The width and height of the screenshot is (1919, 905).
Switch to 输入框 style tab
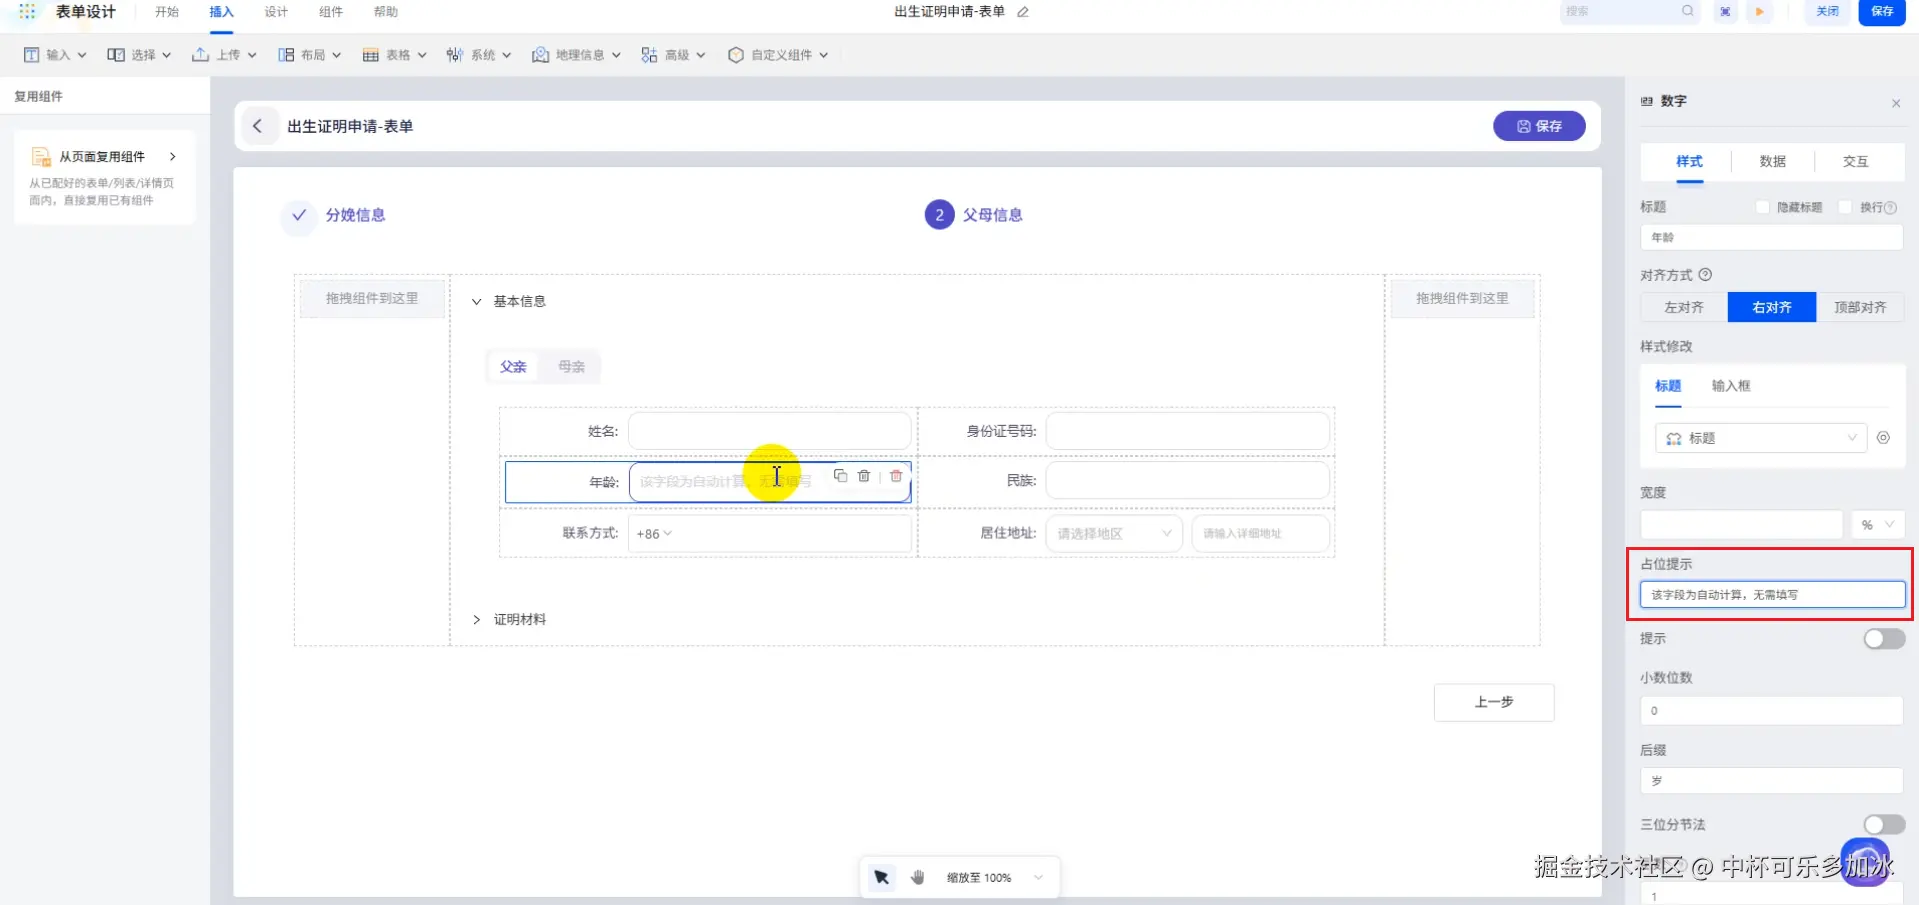[x=1731, y=386]
